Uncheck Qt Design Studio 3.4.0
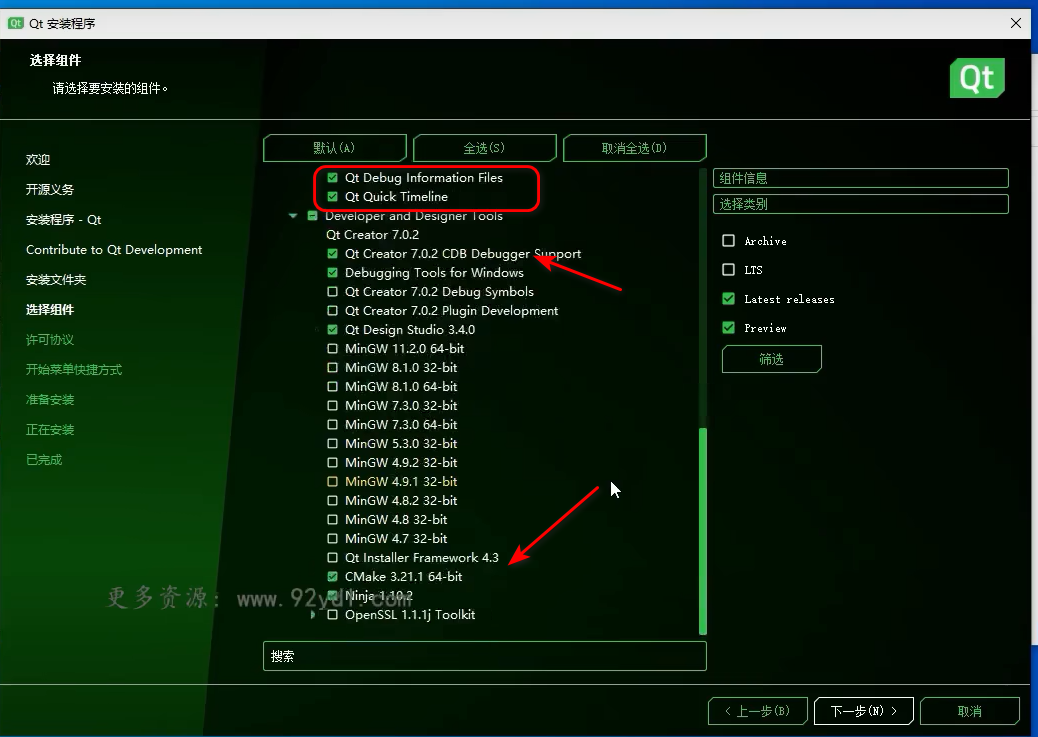 coord(332,330)
